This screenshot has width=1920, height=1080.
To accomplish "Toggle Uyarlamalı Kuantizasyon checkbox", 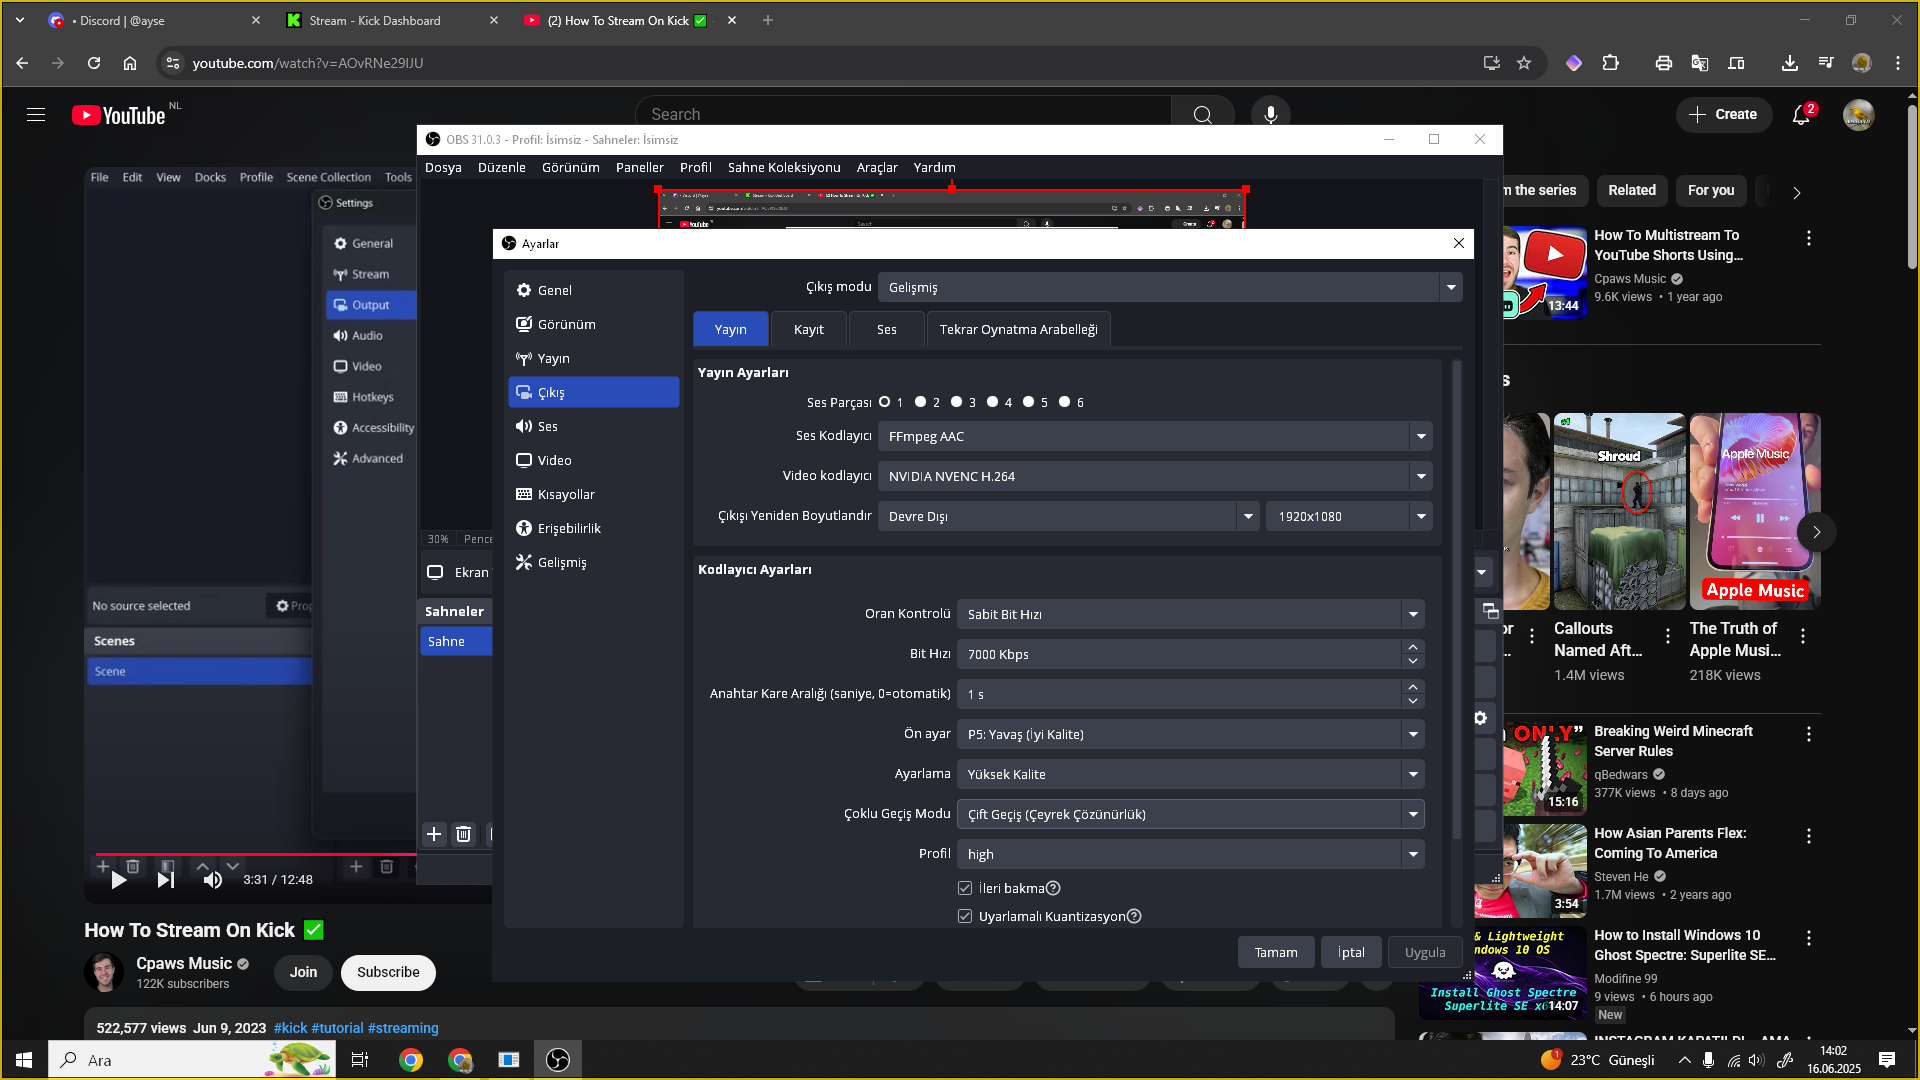I will (x=965, y=916).
